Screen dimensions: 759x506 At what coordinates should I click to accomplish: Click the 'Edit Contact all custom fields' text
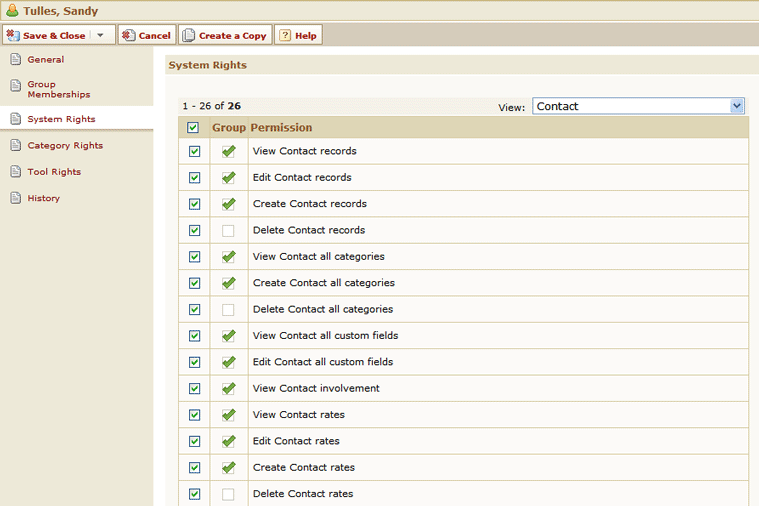pos(323,362)
